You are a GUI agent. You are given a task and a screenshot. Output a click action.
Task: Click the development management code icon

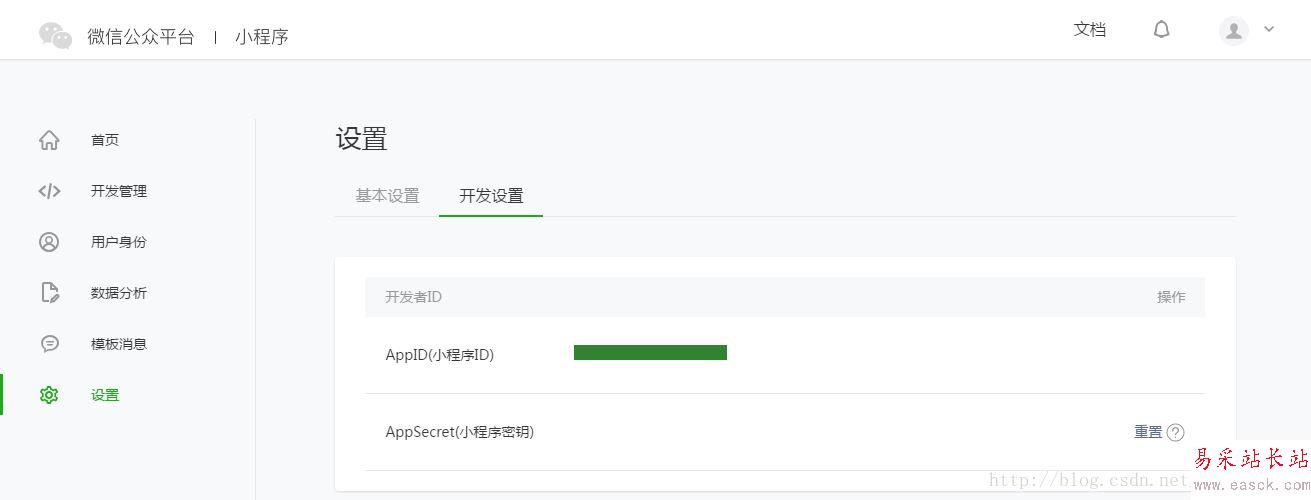49,191
